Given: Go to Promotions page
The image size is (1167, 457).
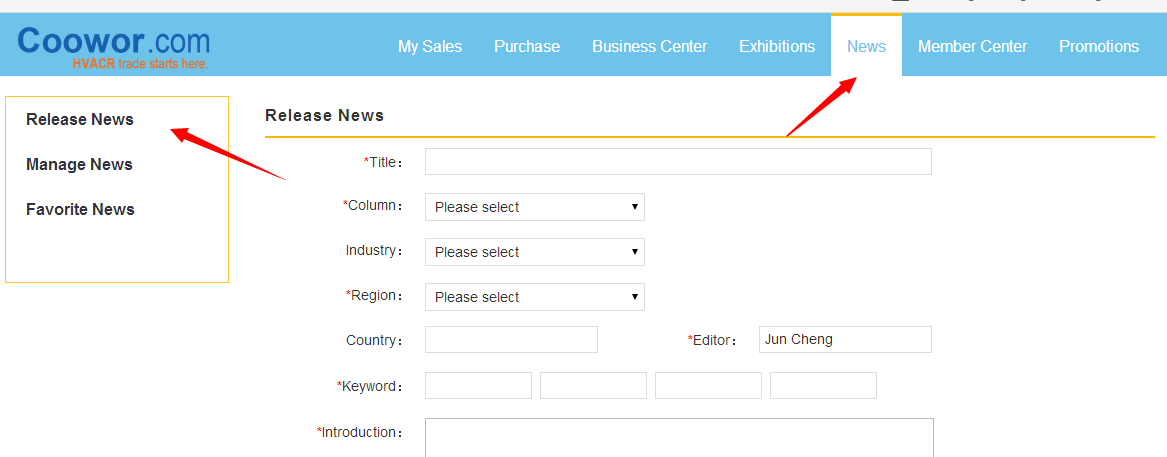Looking at the screenshot, I should [x=1099, y=46].
